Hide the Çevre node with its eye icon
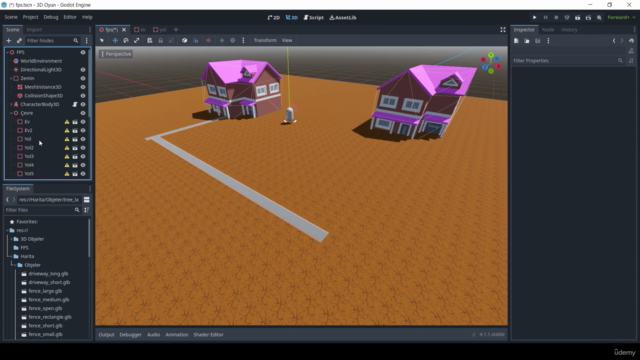Screen dimensions: 640x360 pyautogui.click(x=83, y=113)
